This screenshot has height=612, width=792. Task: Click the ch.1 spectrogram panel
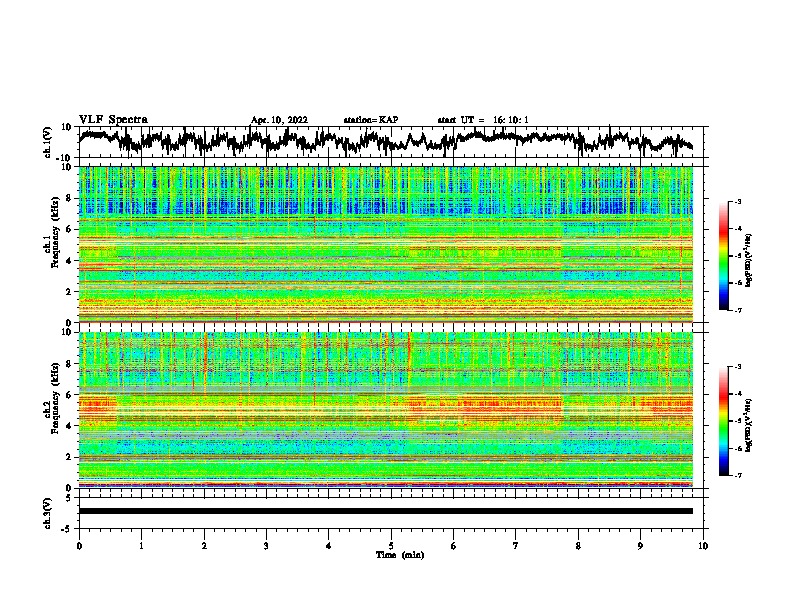(385, 244)
